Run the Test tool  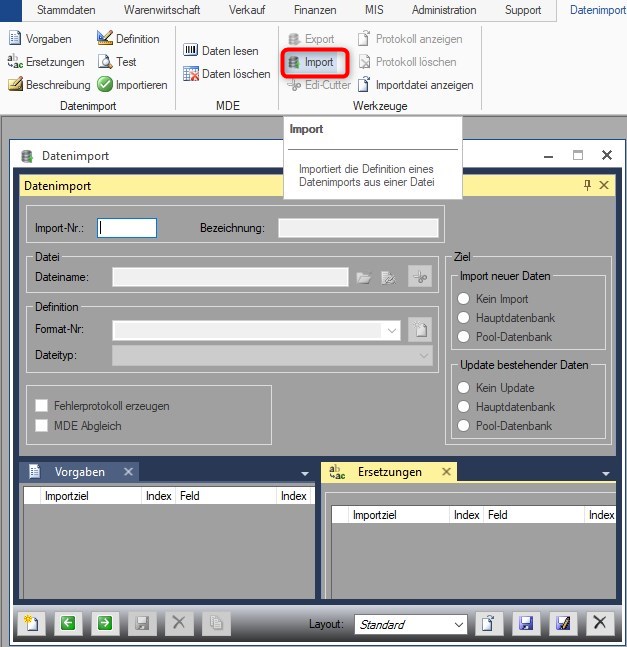point(105,62)
